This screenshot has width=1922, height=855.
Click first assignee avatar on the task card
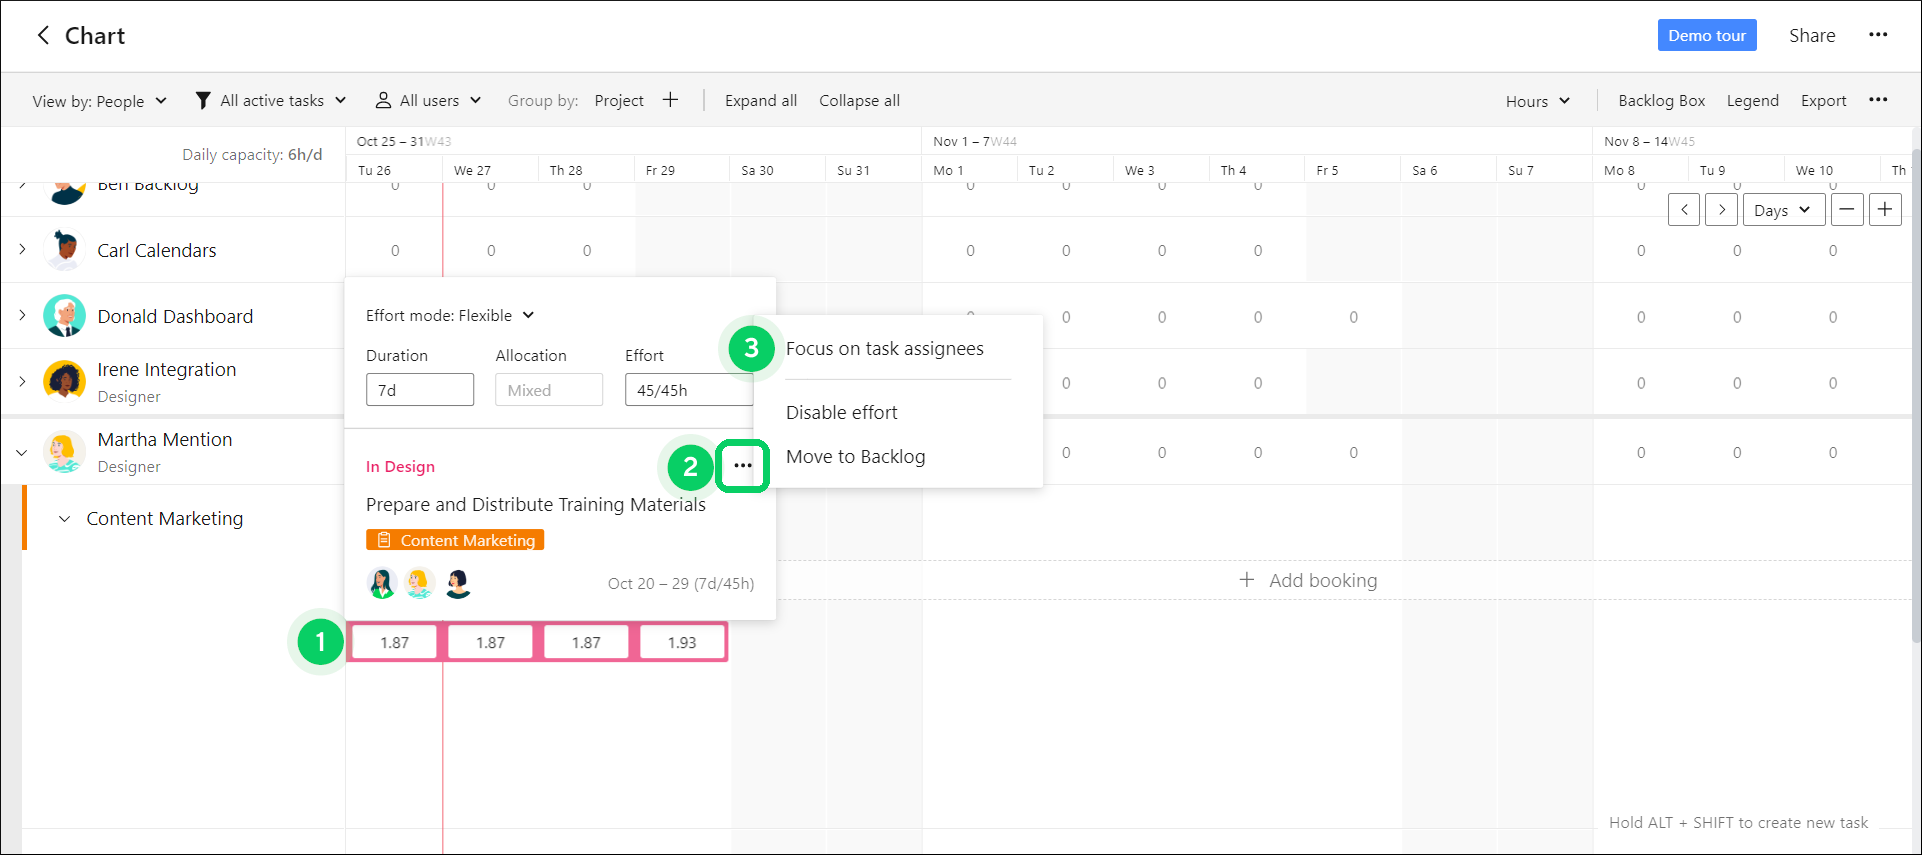click(382, 583)
